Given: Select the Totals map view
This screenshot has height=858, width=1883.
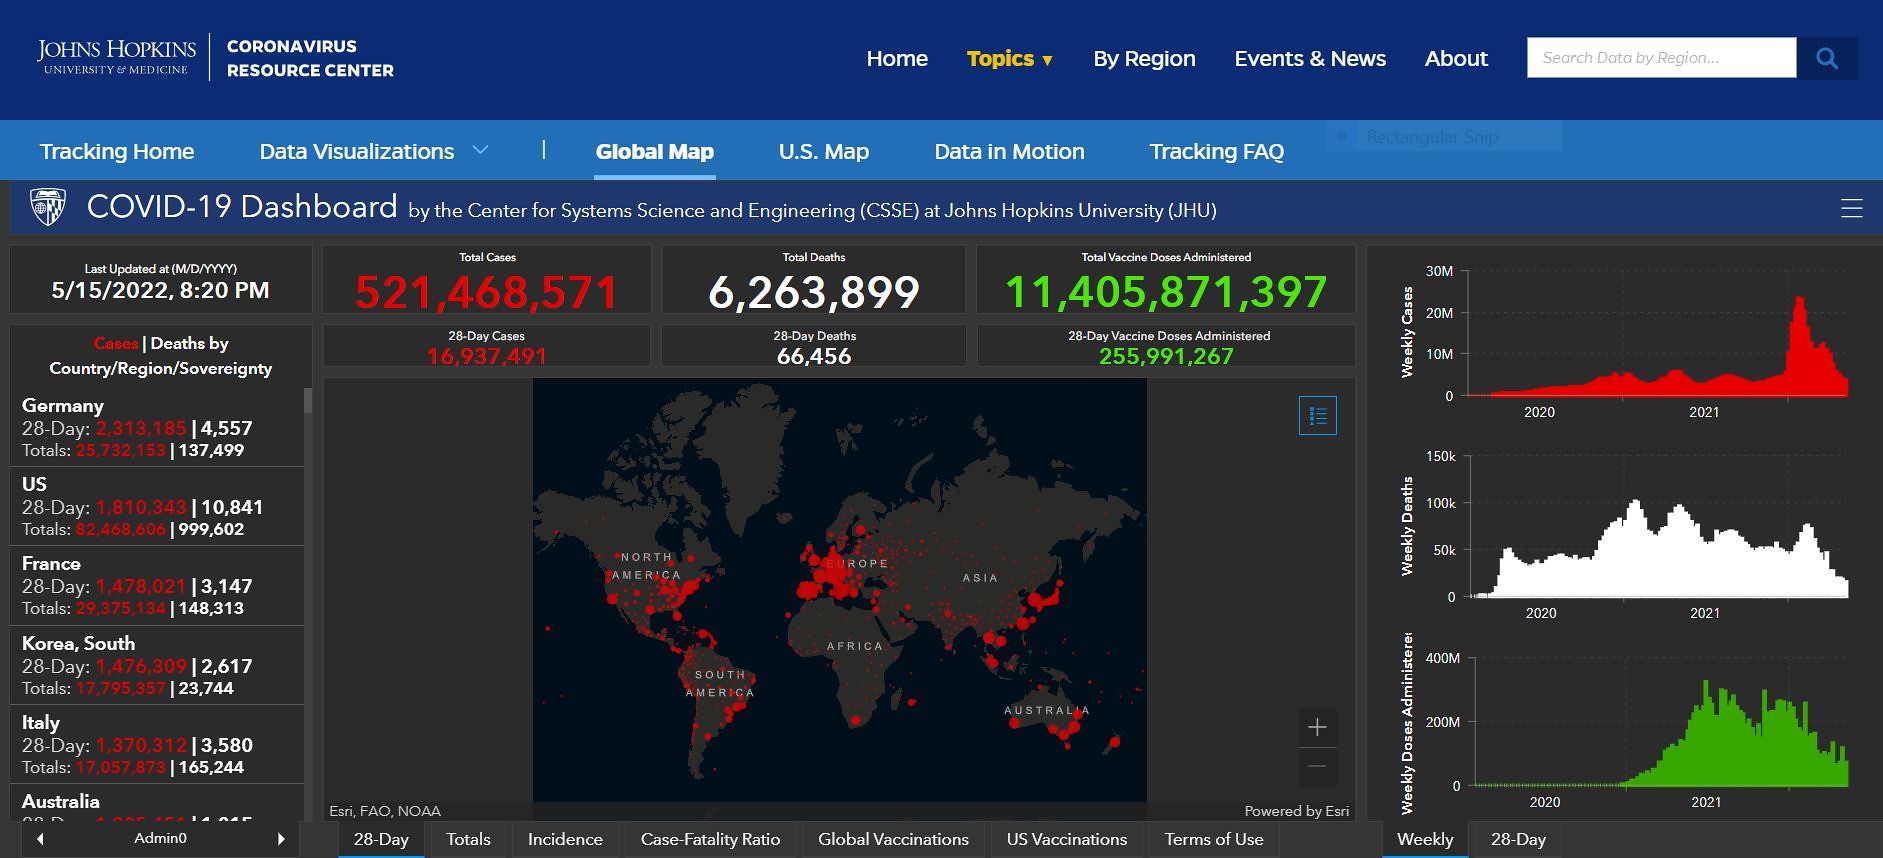Looking at the screenshot, I should click(468, 839).
